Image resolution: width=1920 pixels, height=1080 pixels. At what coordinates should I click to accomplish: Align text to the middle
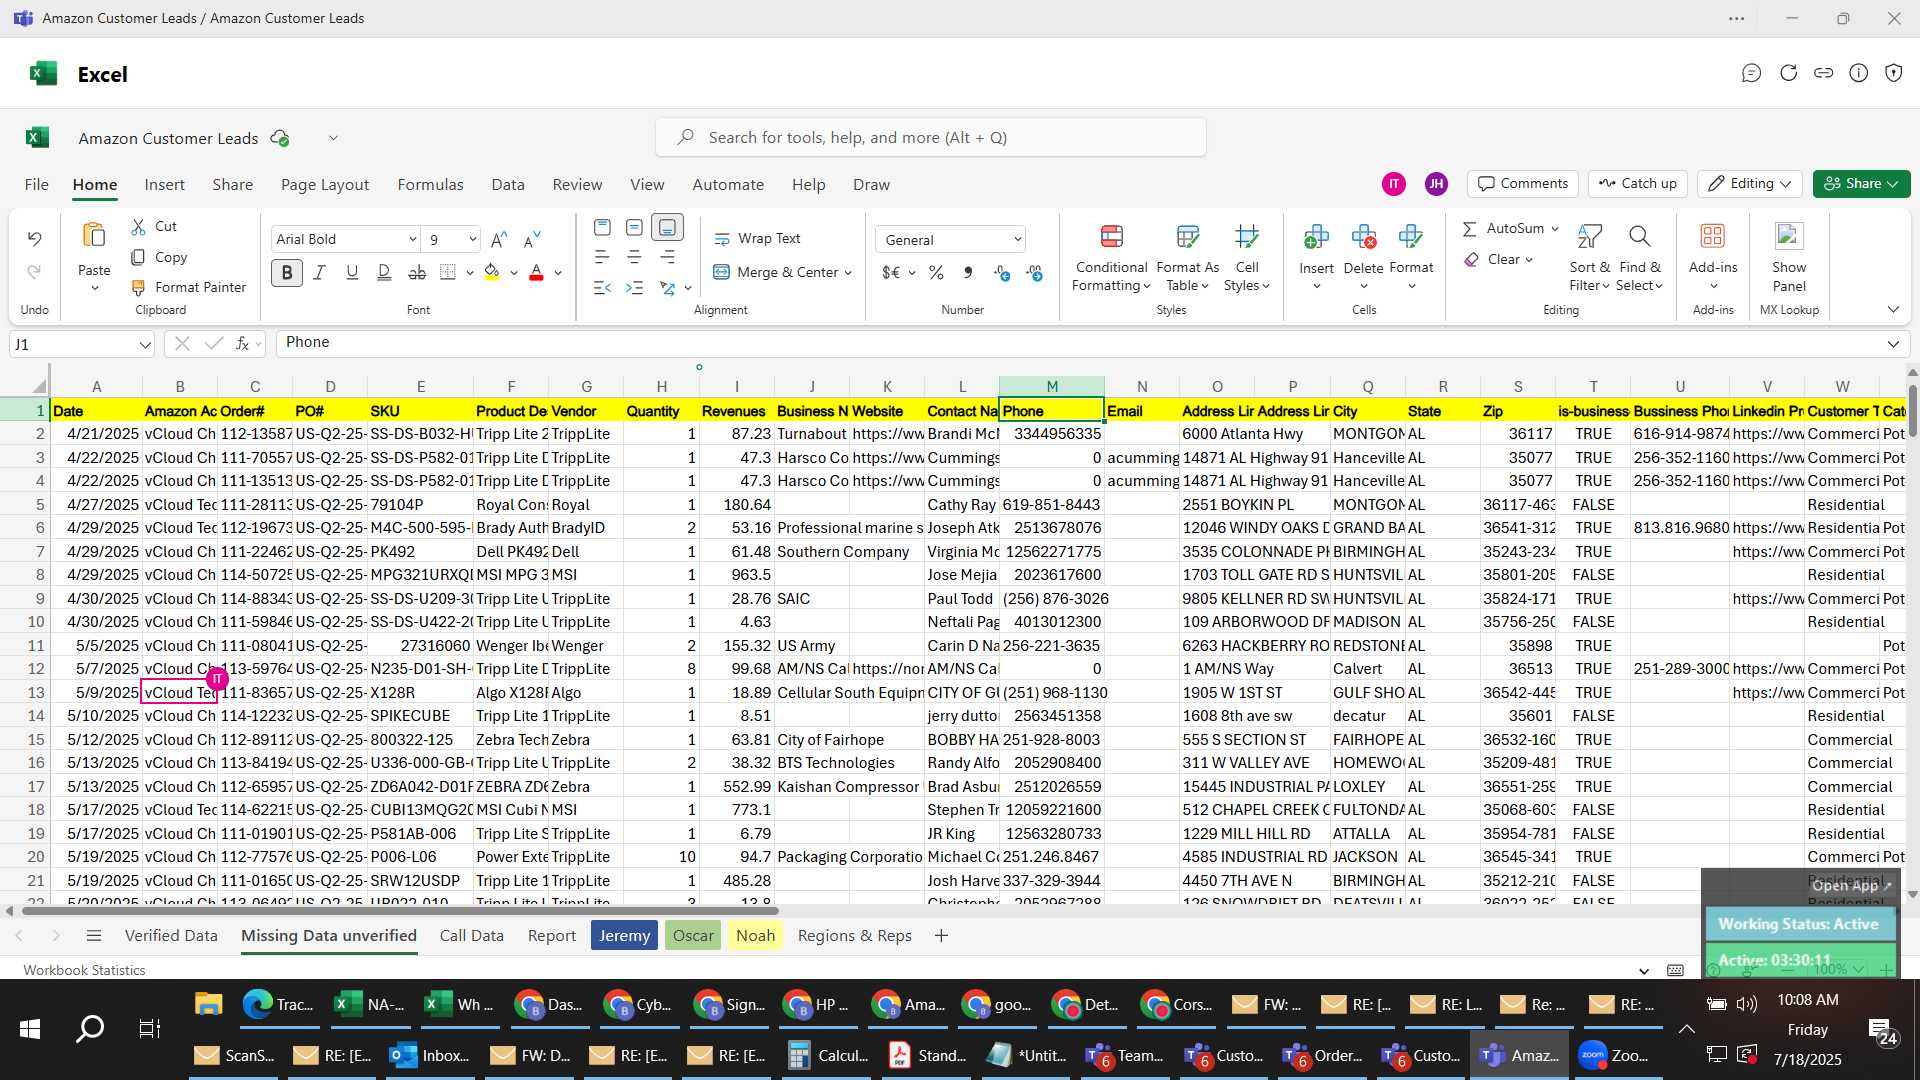point(634,227)
